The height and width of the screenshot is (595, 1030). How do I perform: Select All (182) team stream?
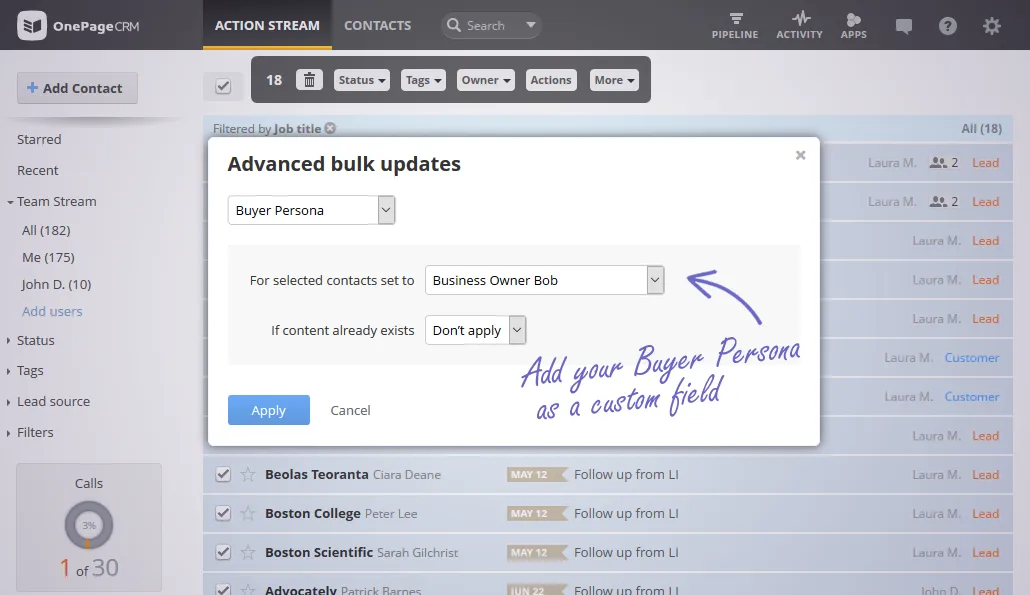click(x=46, y=230)
